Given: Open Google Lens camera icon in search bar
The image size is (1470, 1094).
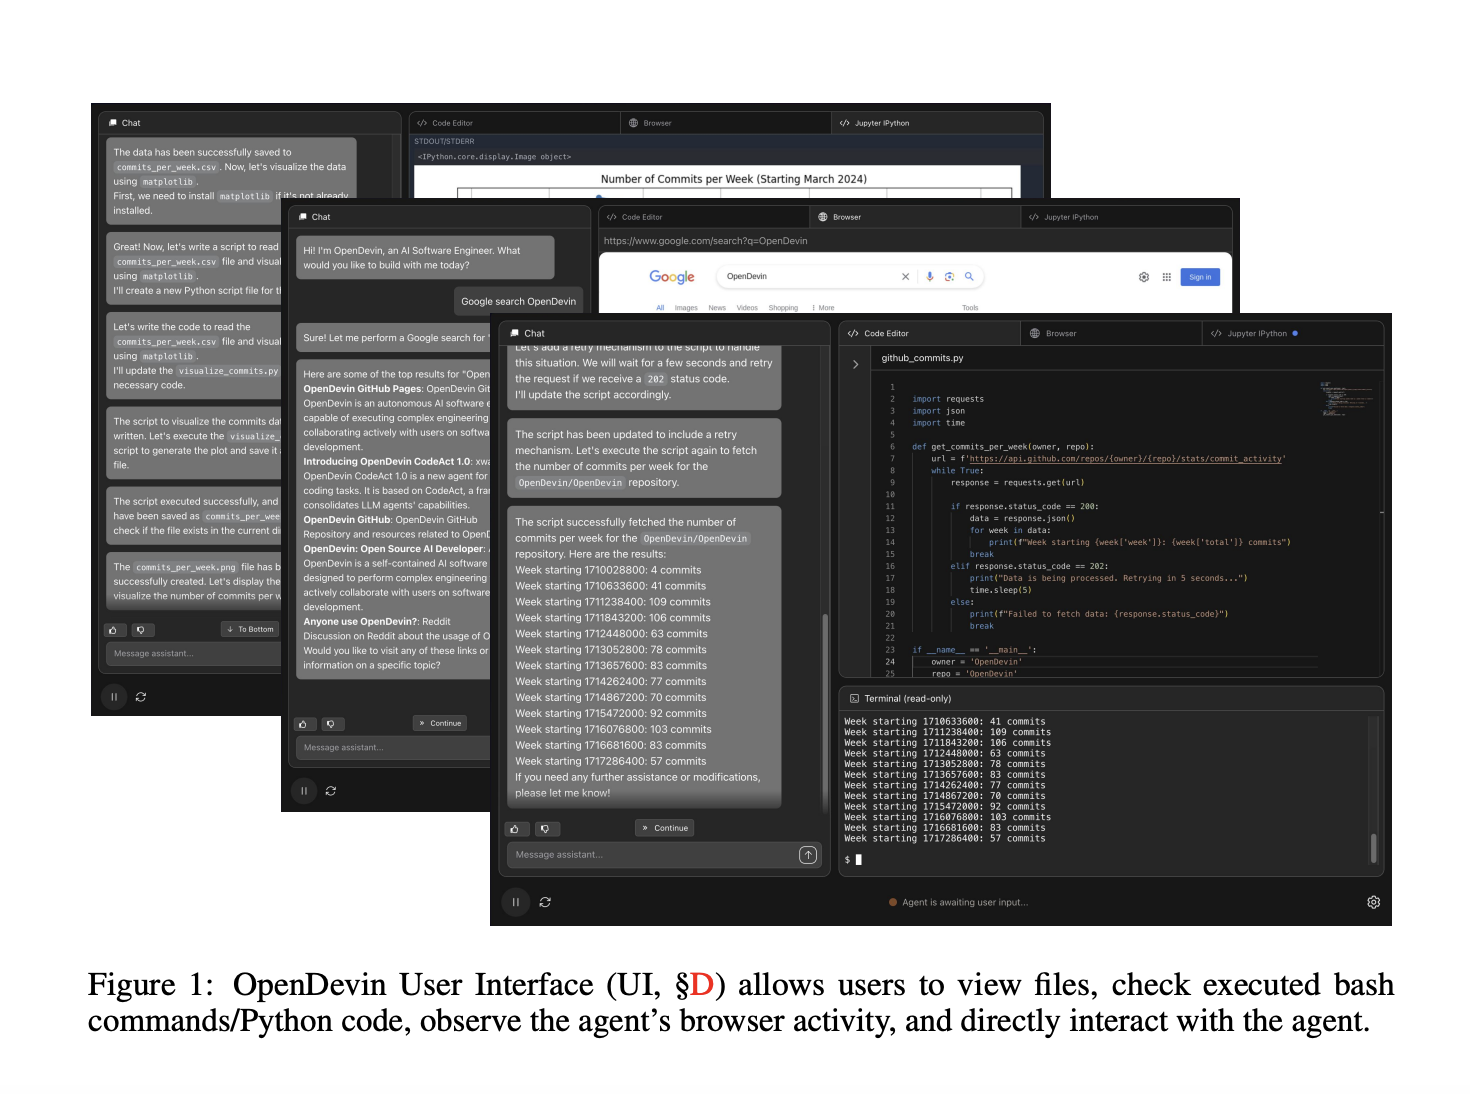Looking at the screenshot, I should pos(949,276).
